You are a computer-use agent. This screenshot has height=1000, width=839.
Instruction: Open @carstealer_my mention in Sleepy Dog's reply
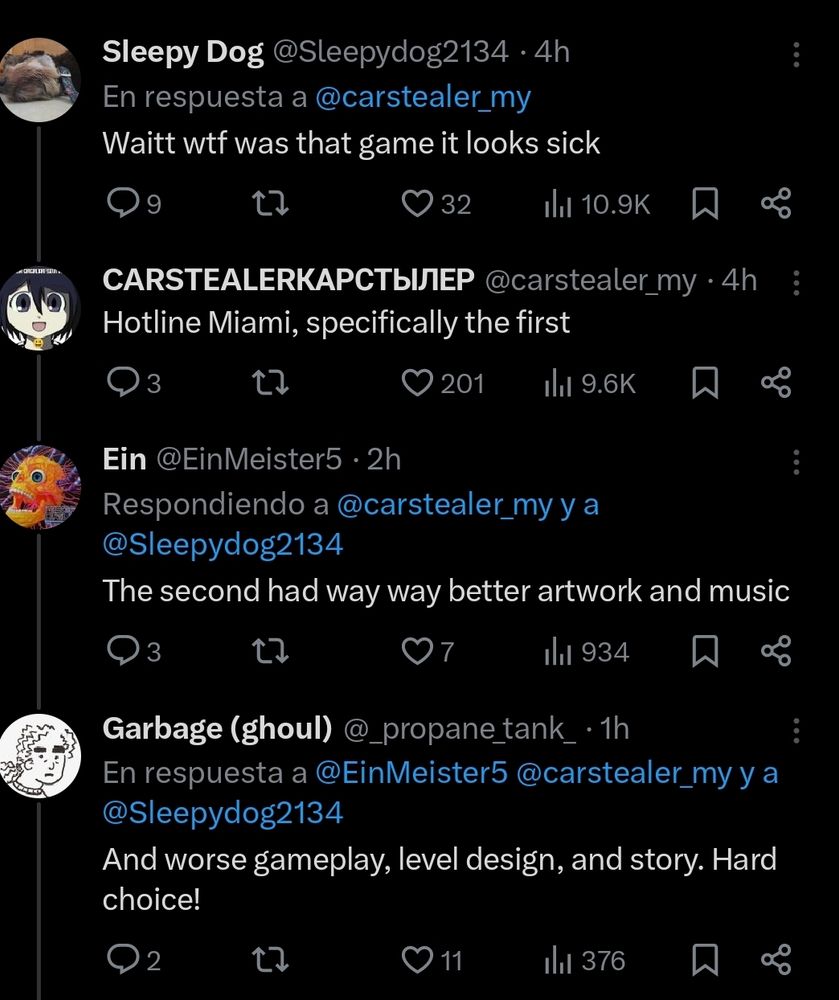pos(423,98)
